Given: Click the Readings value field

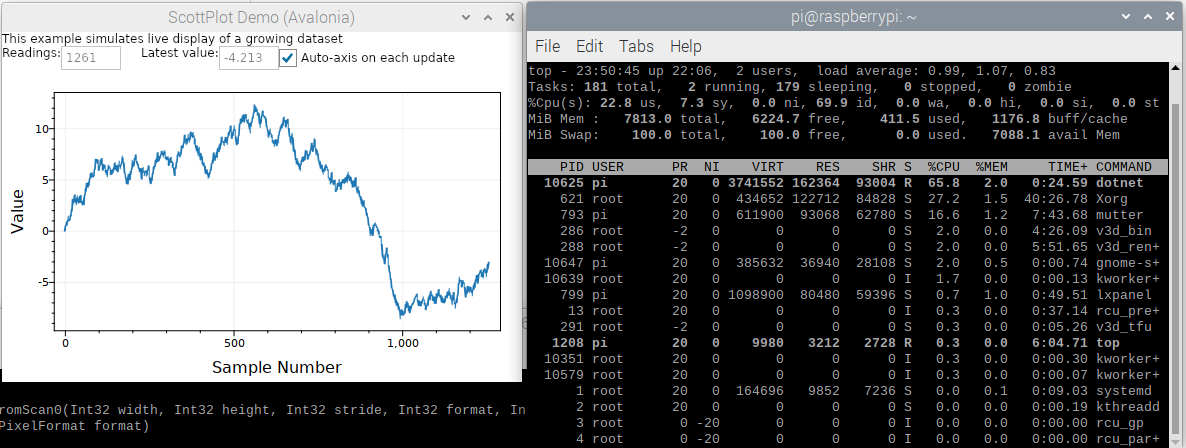Looking at the screenshot, I should click(x=91, y=58).
